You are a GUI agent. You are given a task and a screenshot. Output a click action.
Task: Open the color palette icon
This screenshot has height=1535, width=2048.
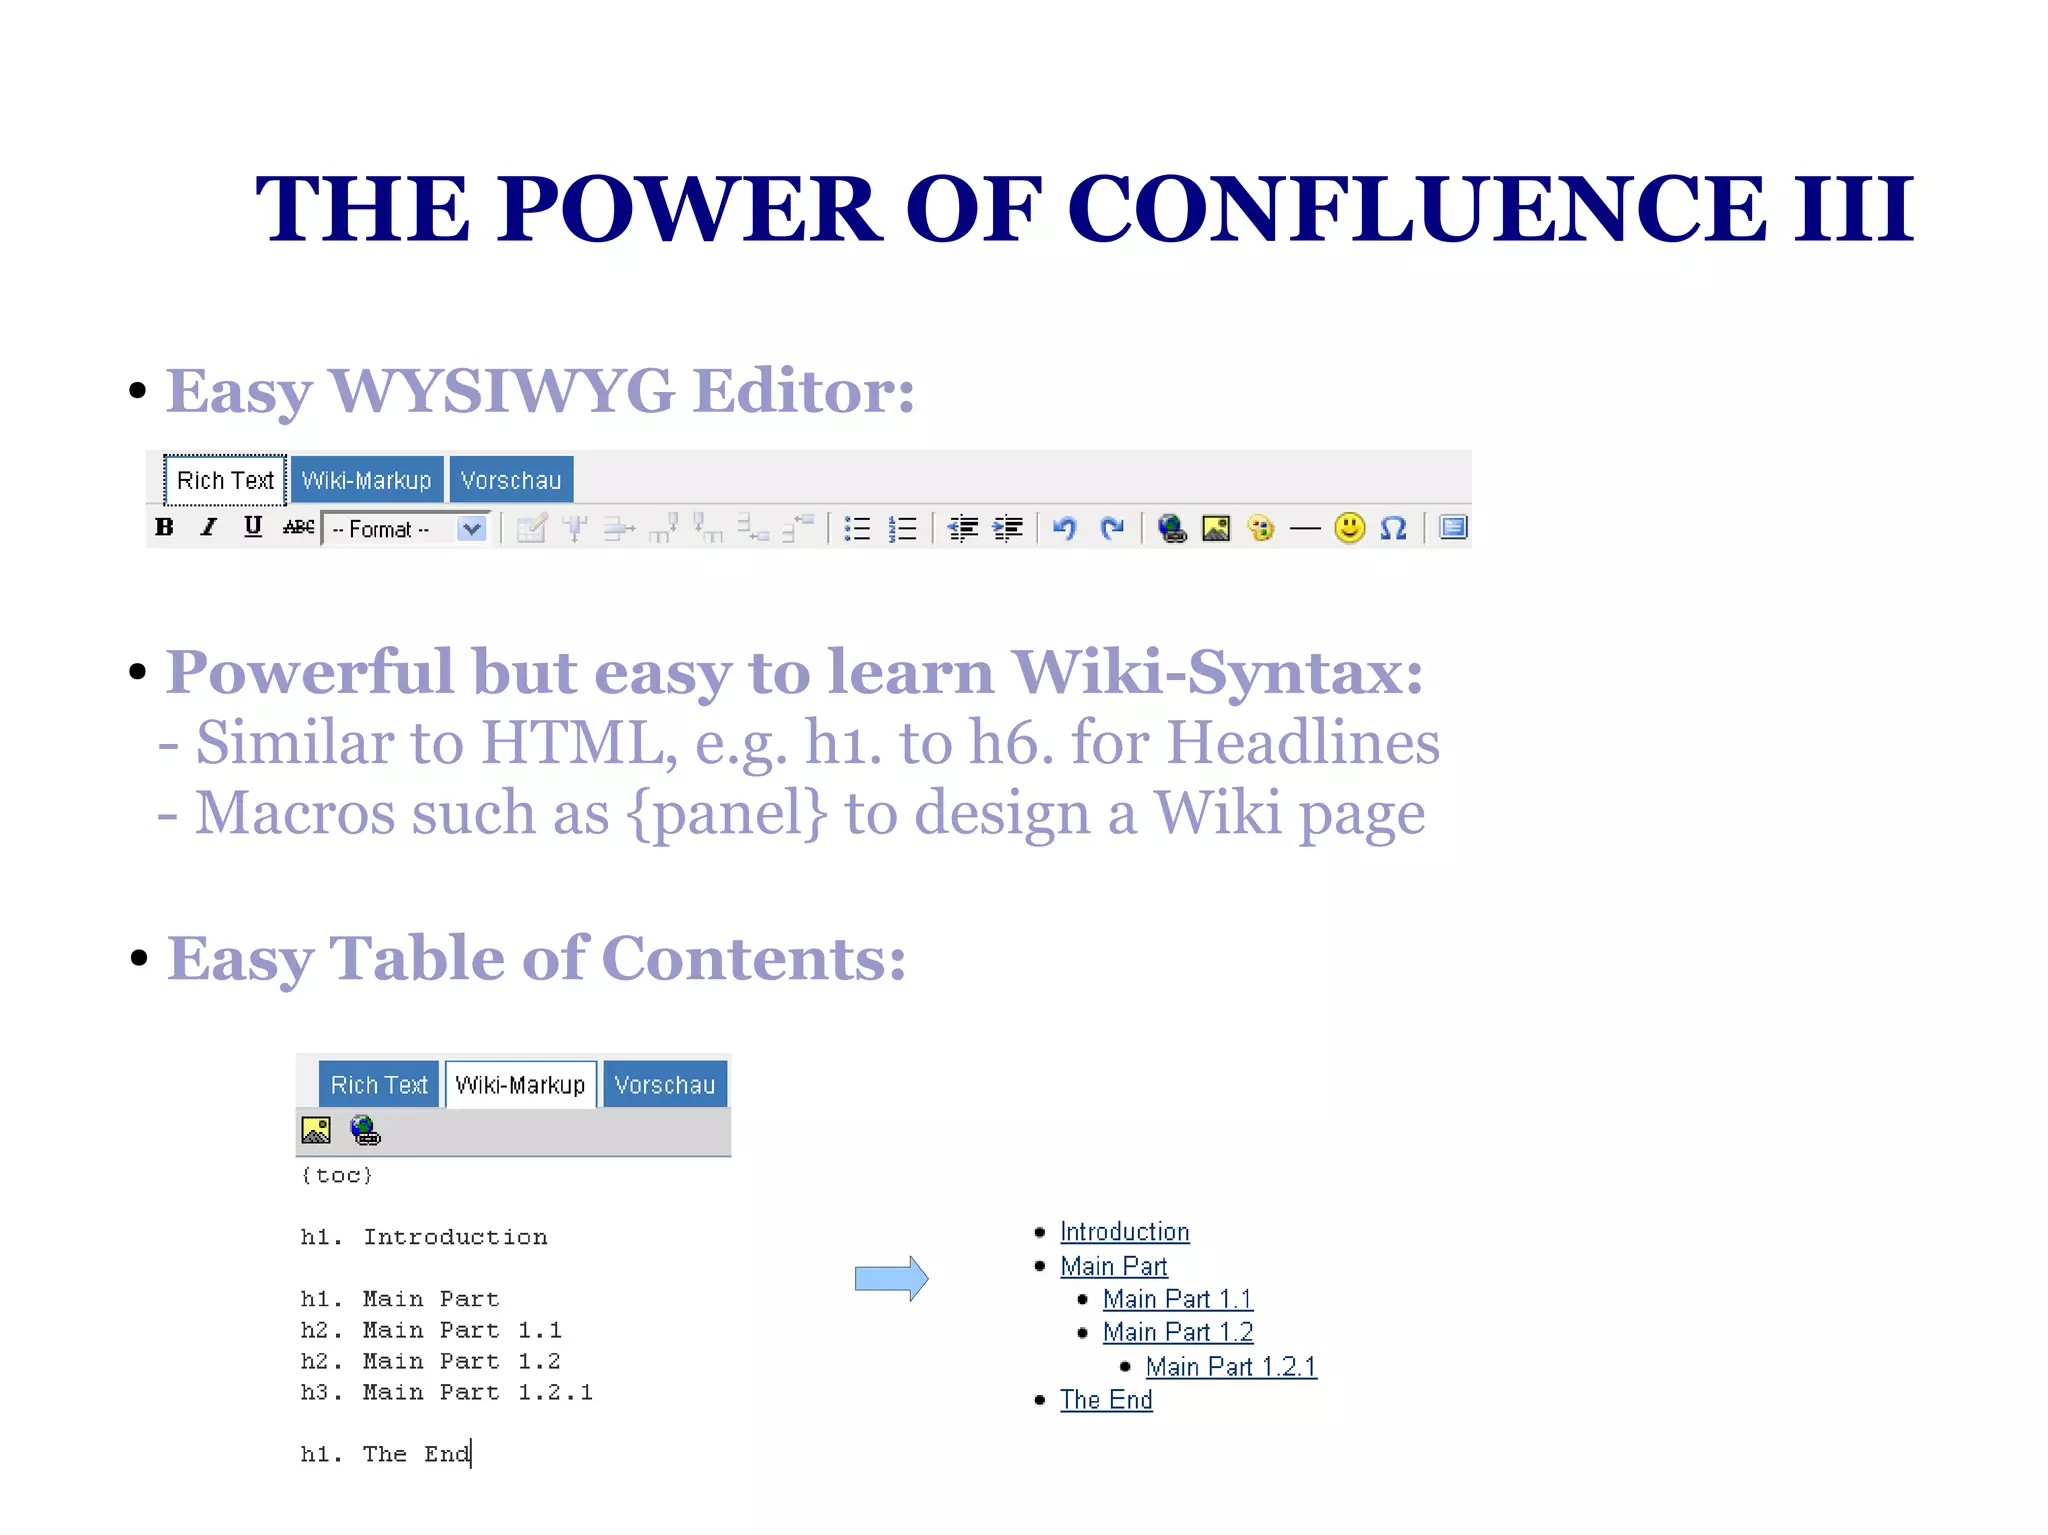1261,528
